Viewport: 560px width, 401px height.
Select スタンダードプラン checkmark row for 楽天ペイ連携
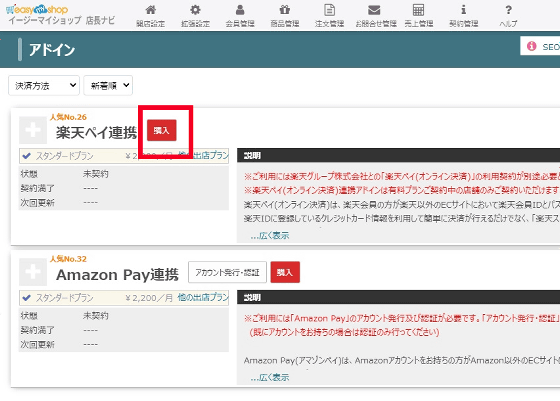point(124,156)
